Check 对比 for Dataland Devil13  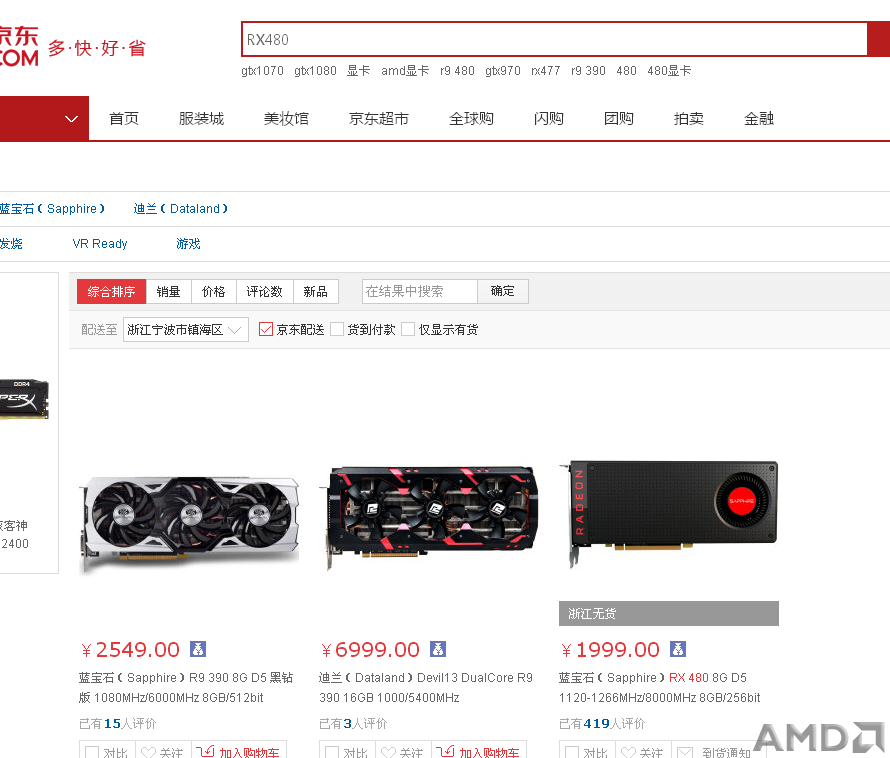pyautogui.click(x=332, y=752)
